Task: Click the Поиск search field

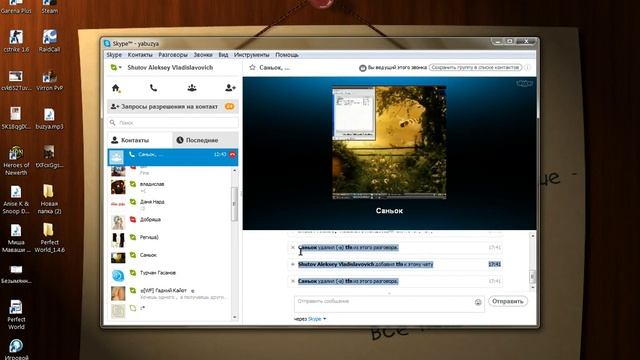Action: pyautogui.click(x=173, y=122)
